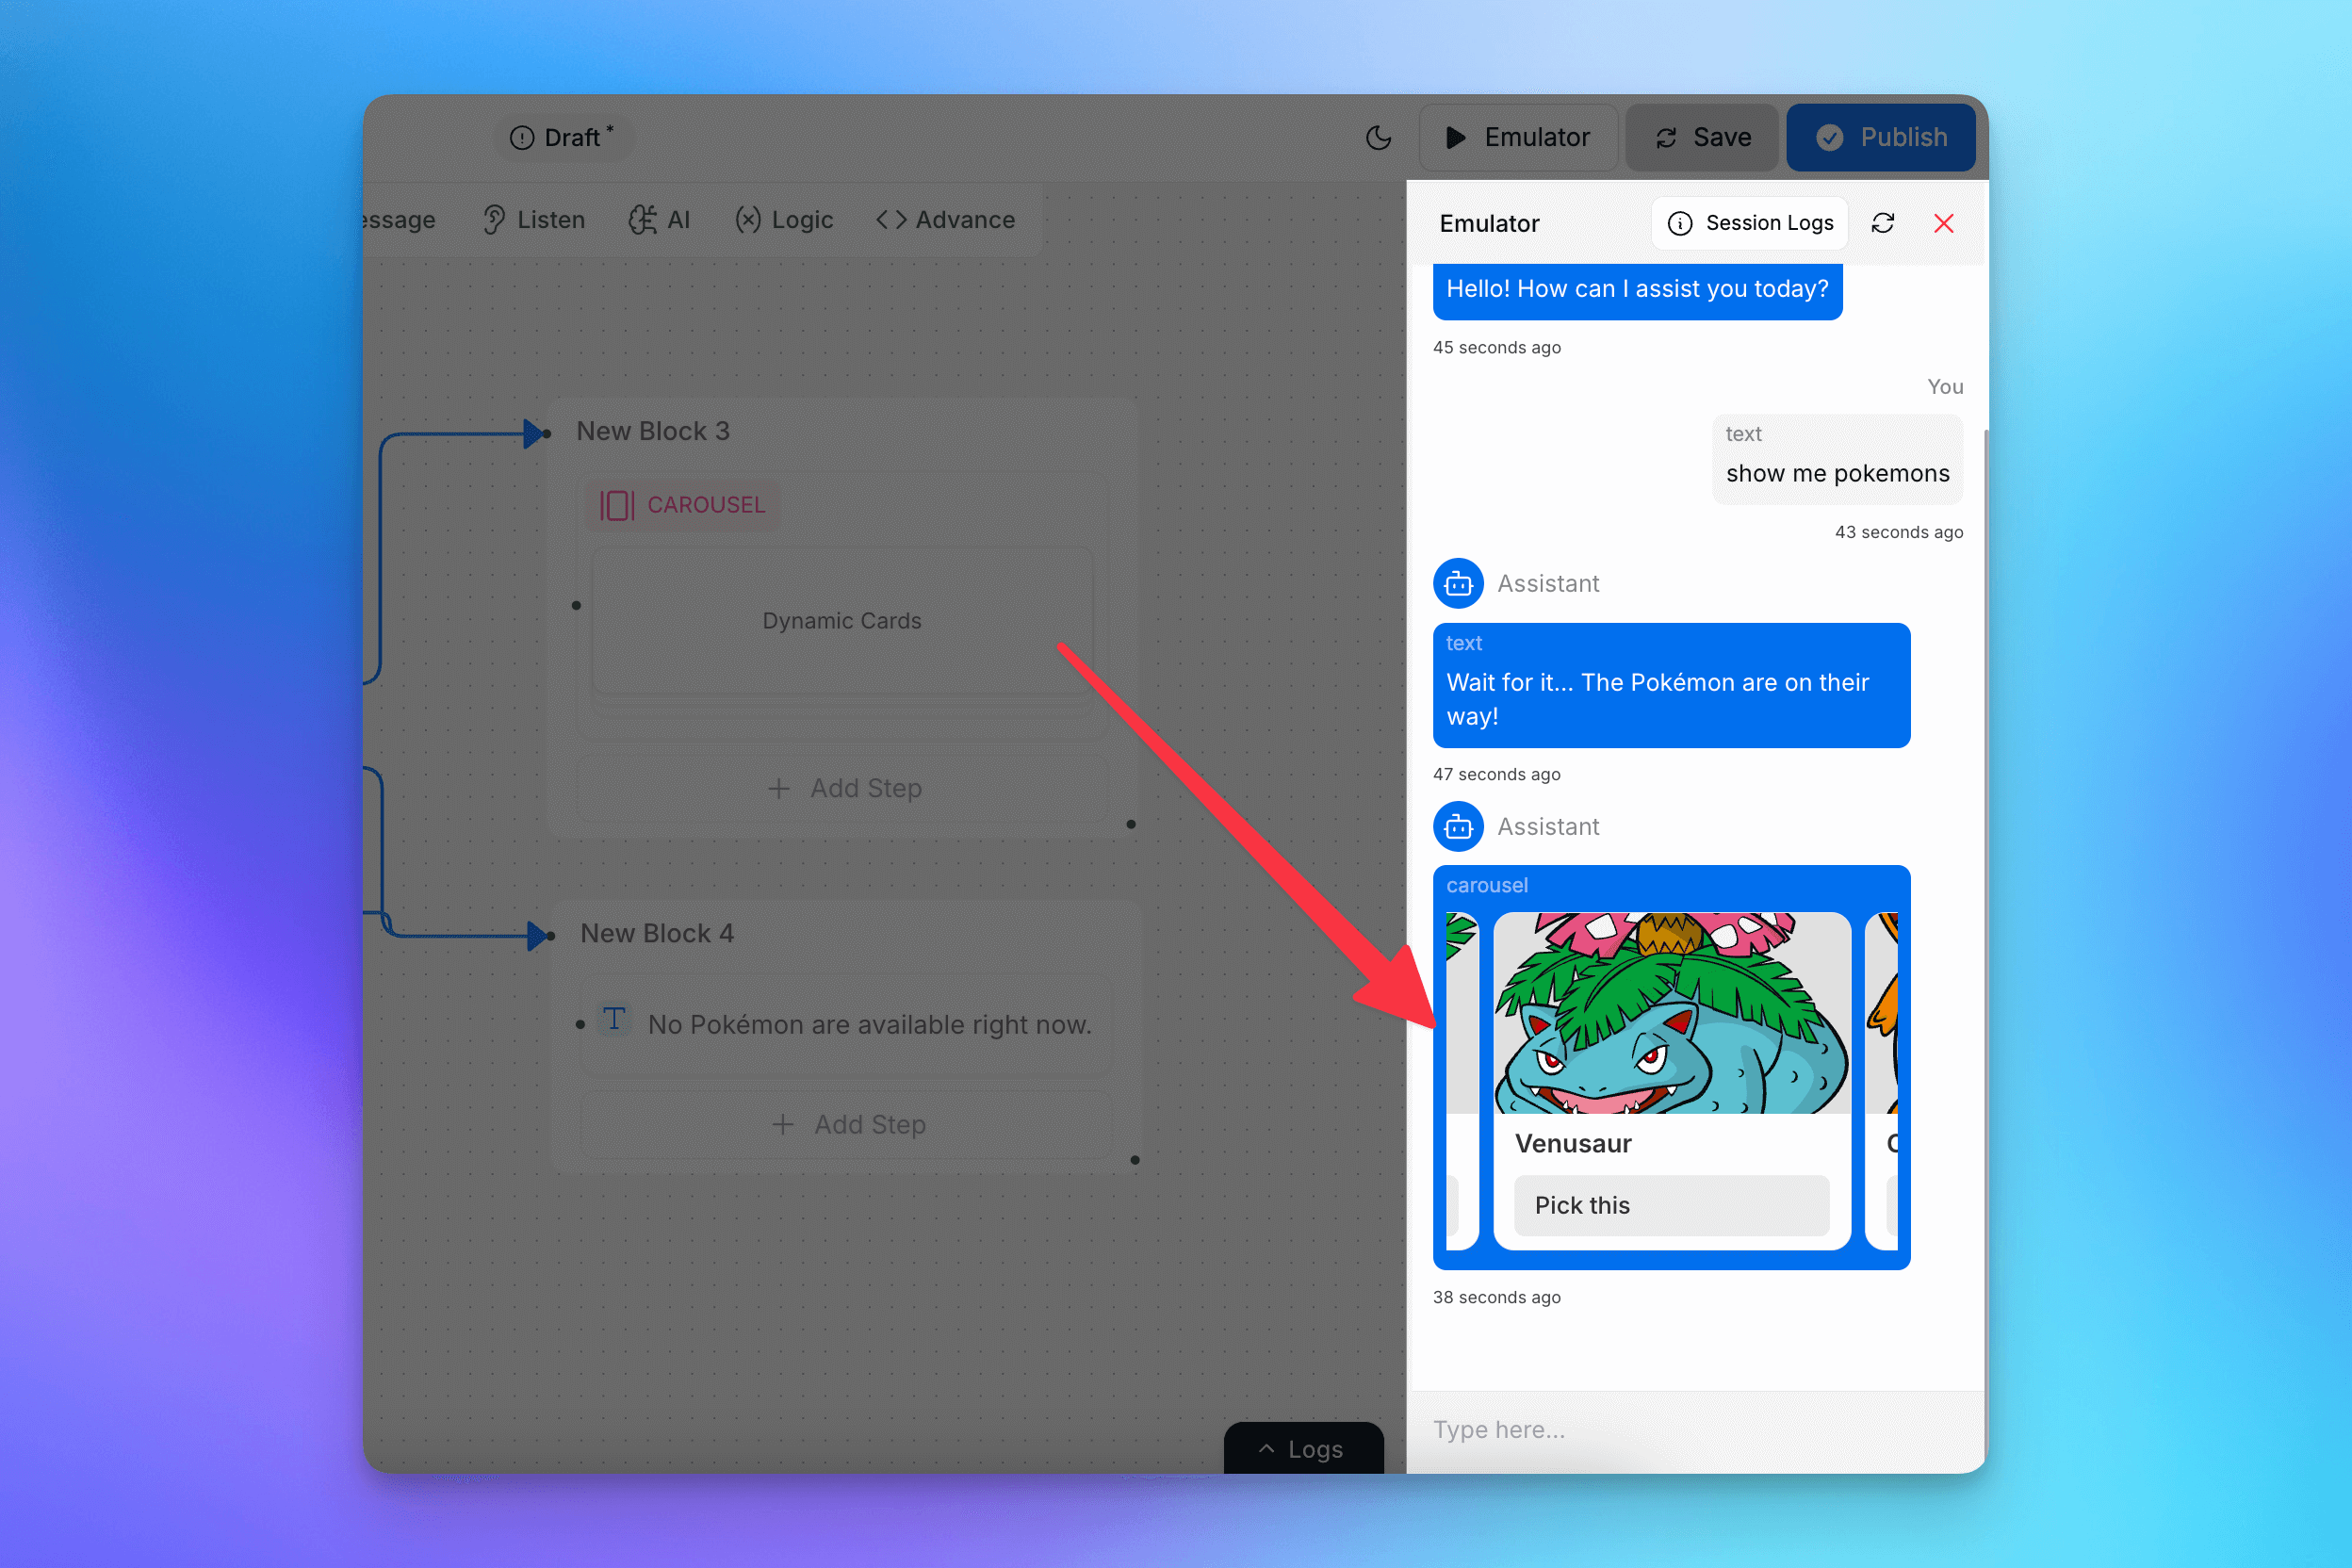Add a step to New Block 3
The image size is (2352, 1568).
coord(844,788)
